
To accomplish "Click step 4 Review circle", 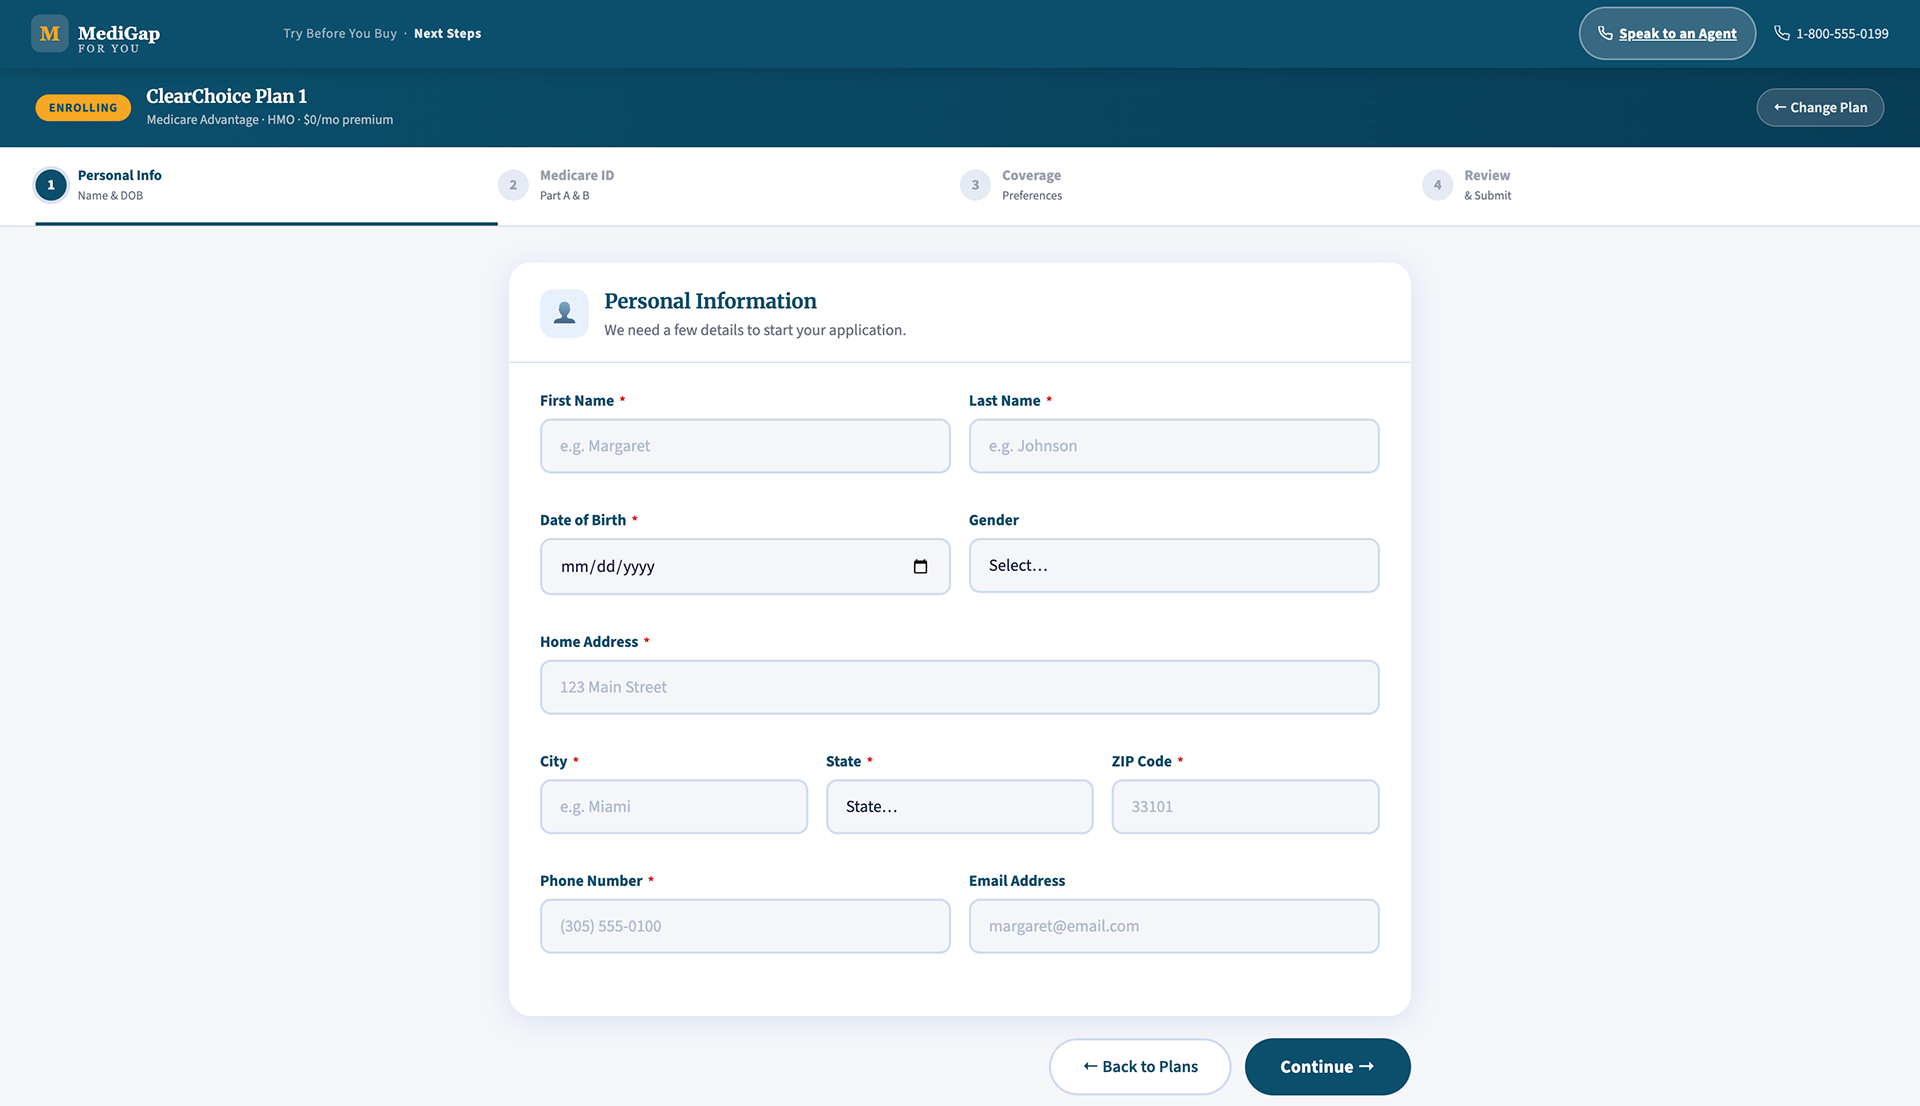I will pyautogui.click(x=1437, y=185).
